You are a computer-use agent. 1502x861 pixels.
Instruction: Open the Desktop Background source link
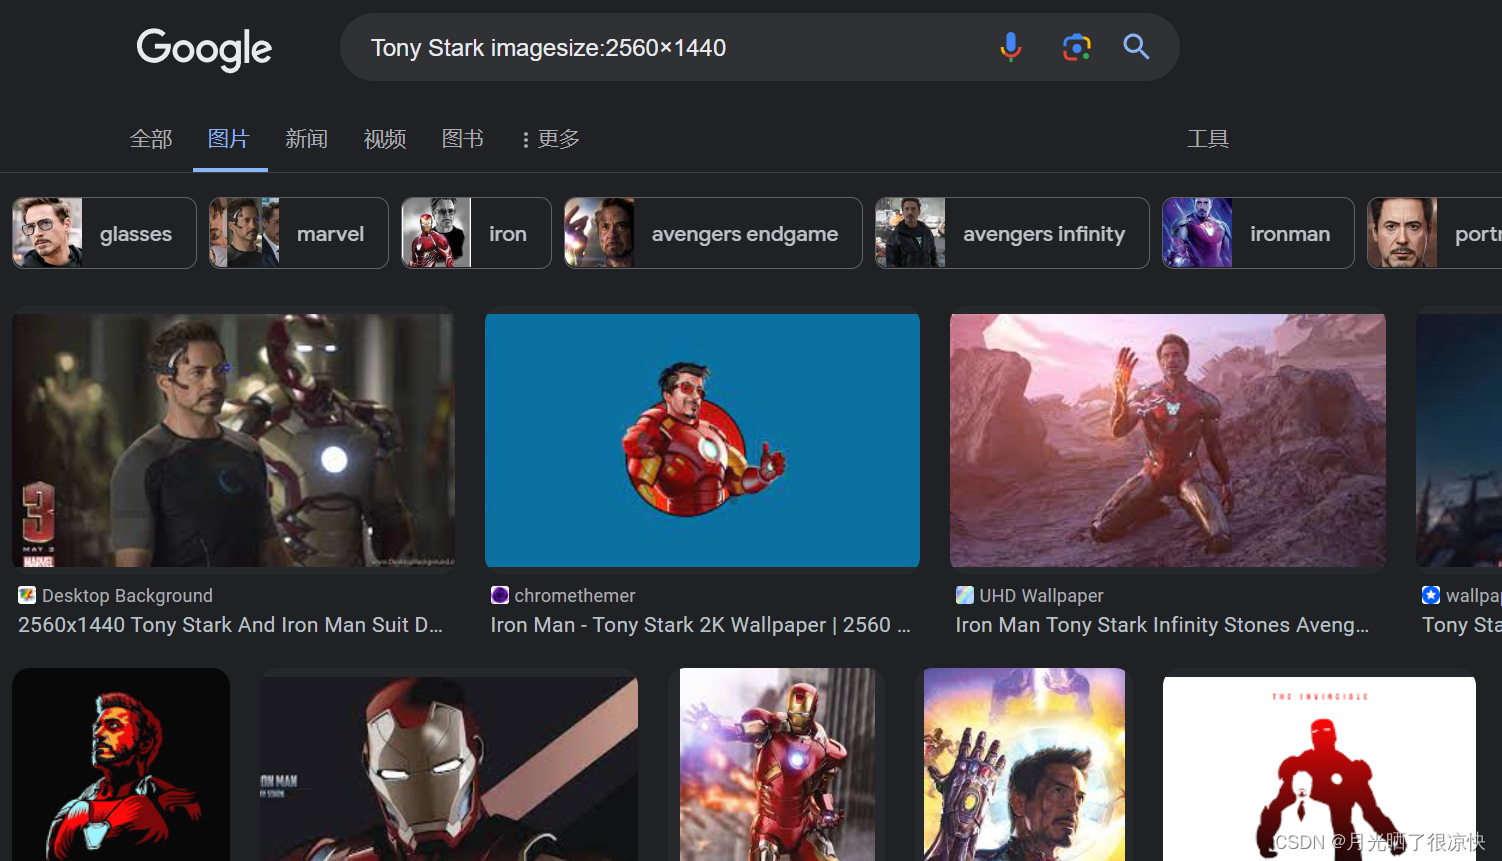[x=127, y=595]
